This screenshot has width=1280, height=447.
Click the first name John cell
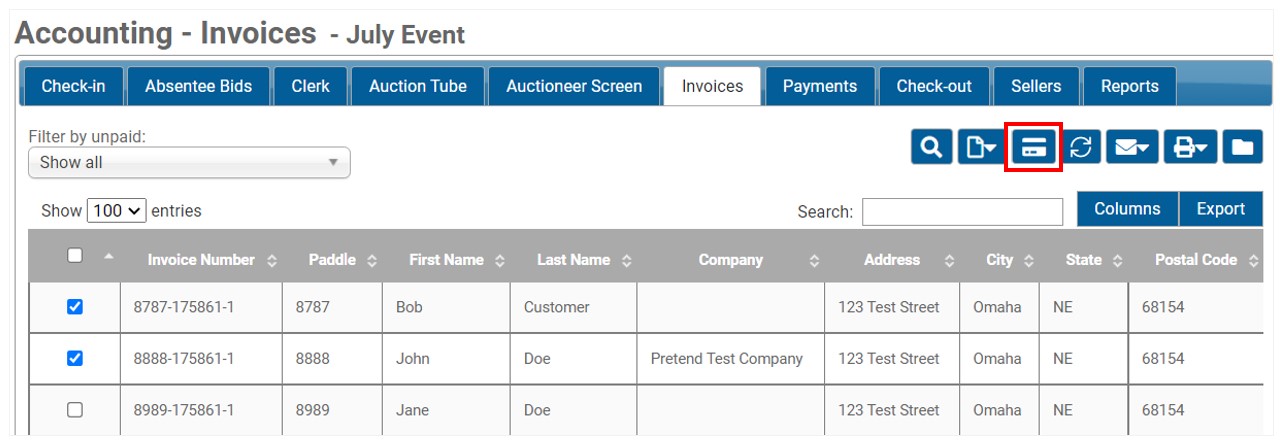click(x=446, y=358)
